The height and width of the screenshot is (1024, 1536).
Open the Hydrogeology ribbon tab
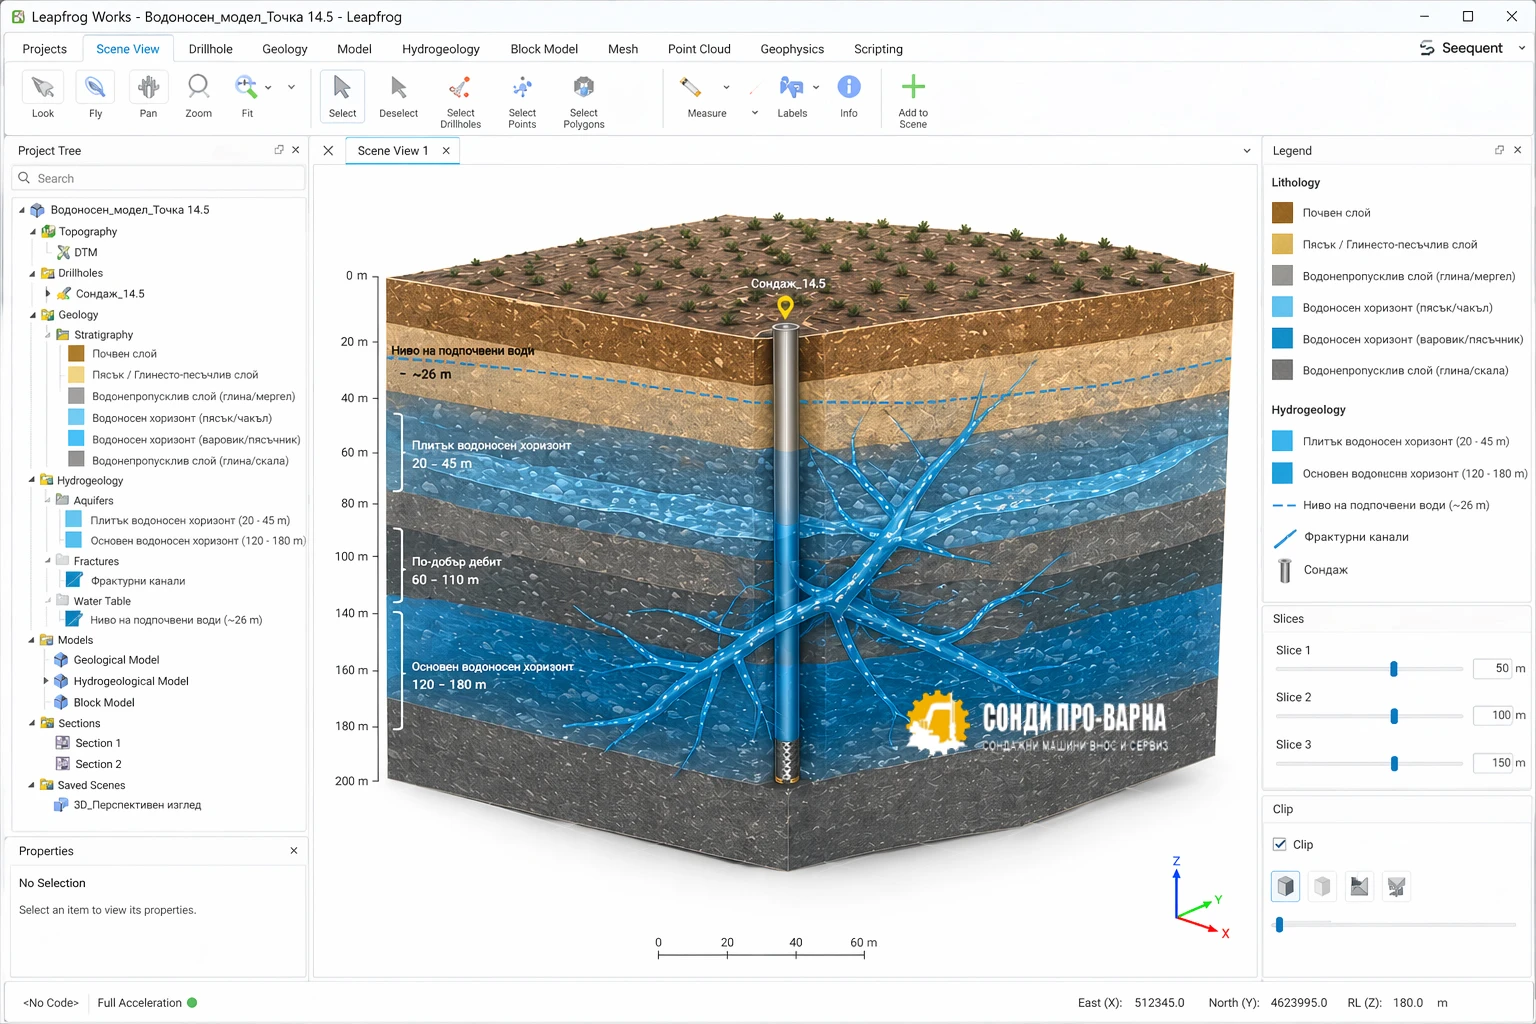click(440, 49)
